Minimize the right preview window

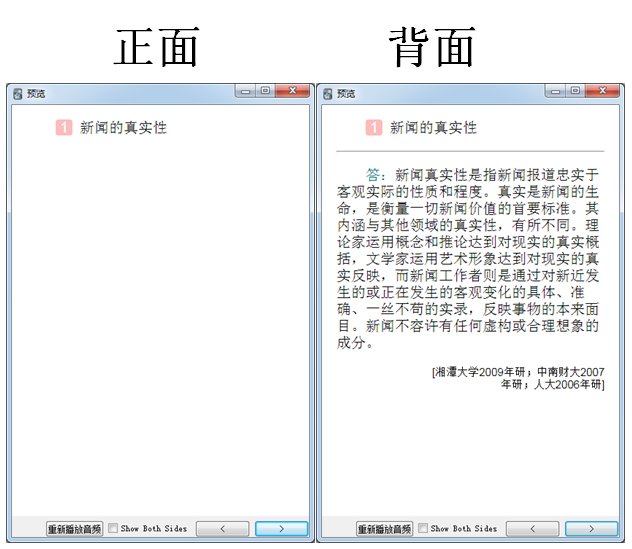coord(555,91)
